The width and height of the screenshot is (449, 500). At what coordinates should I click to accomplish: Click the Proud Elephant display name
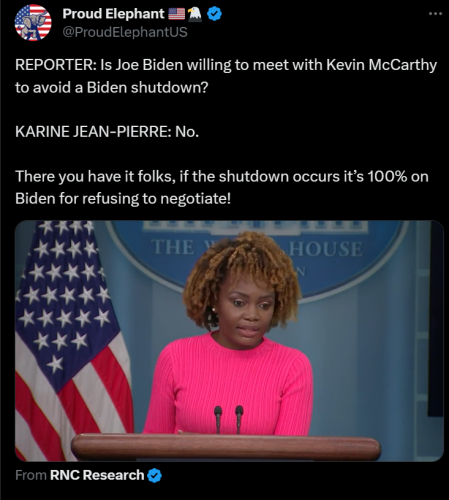coord(113,14)
